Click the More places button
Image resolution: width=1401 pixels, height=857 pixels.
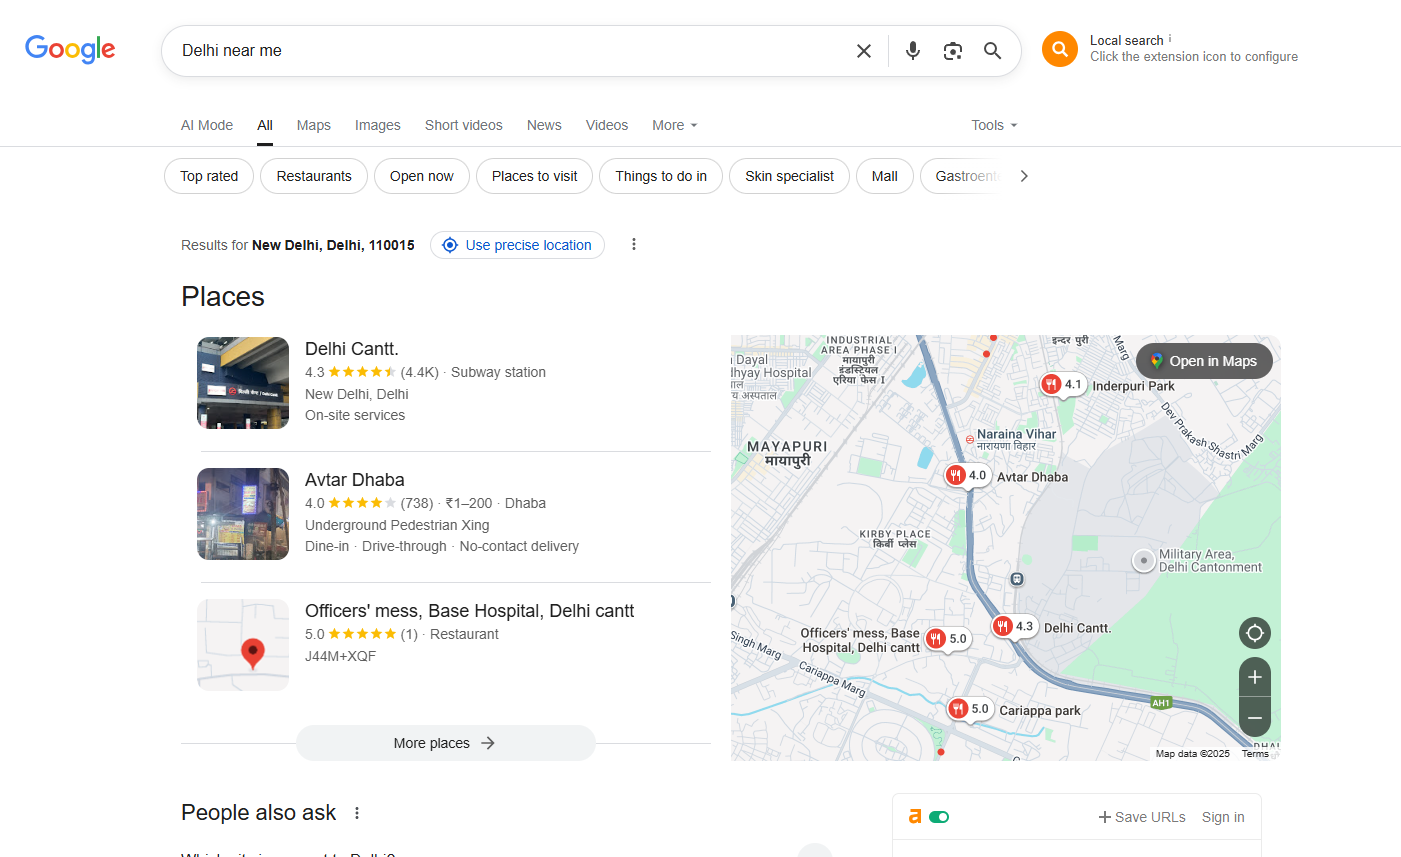(445, 743)
